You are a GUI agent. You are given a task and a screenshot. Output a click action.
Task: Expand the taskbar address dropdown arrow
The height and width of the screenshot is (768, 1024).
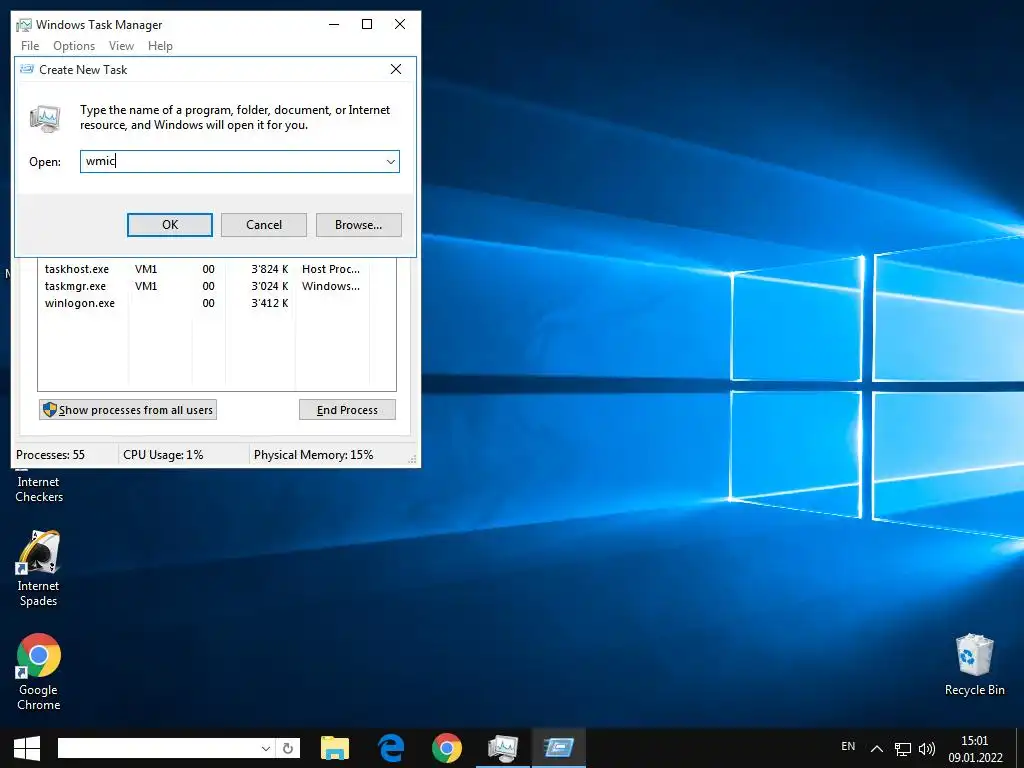click(x=266, y=748)
